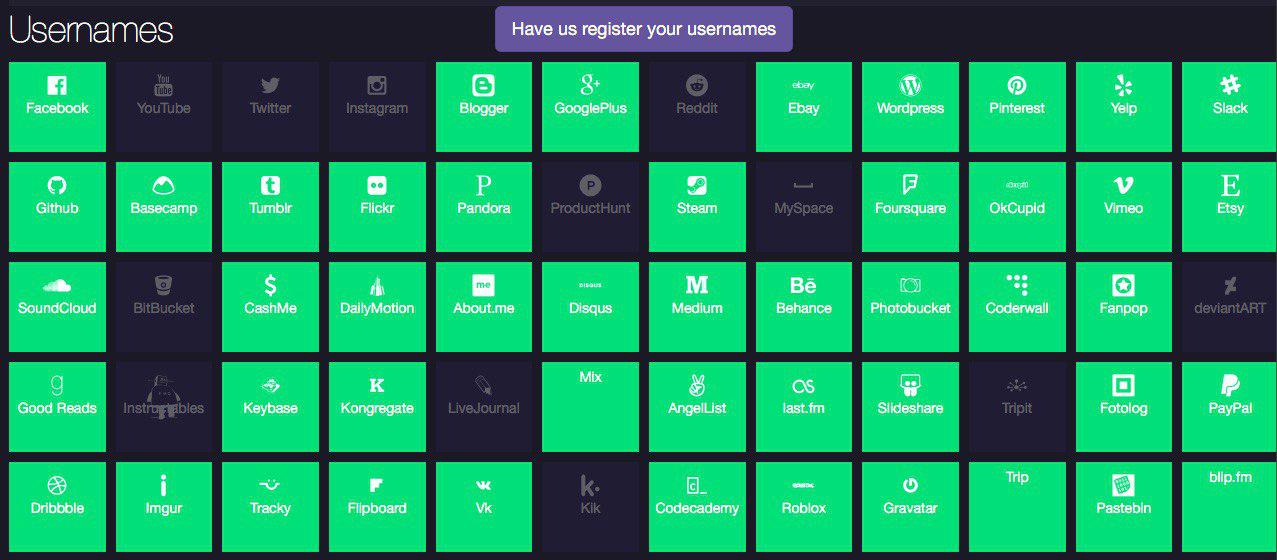The width and height of the screenshot is (1277, 560).
Task: Select the Kik tile
Action: [x=590, y=507]
